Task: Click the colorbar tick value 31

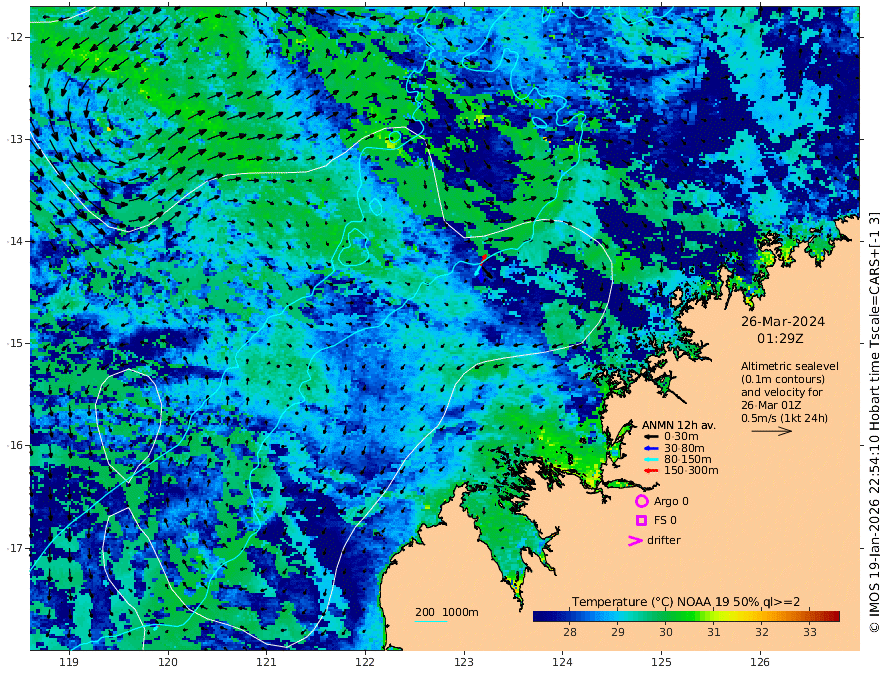Action: pos(713,632)
